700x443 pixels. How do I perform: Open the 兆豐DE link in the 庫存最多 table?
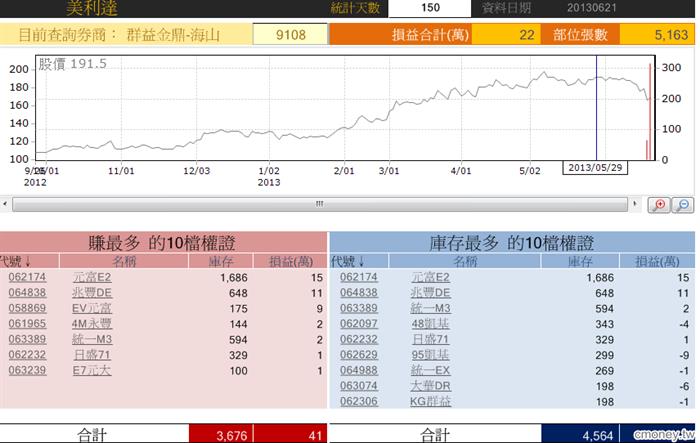tap(430, 293)
